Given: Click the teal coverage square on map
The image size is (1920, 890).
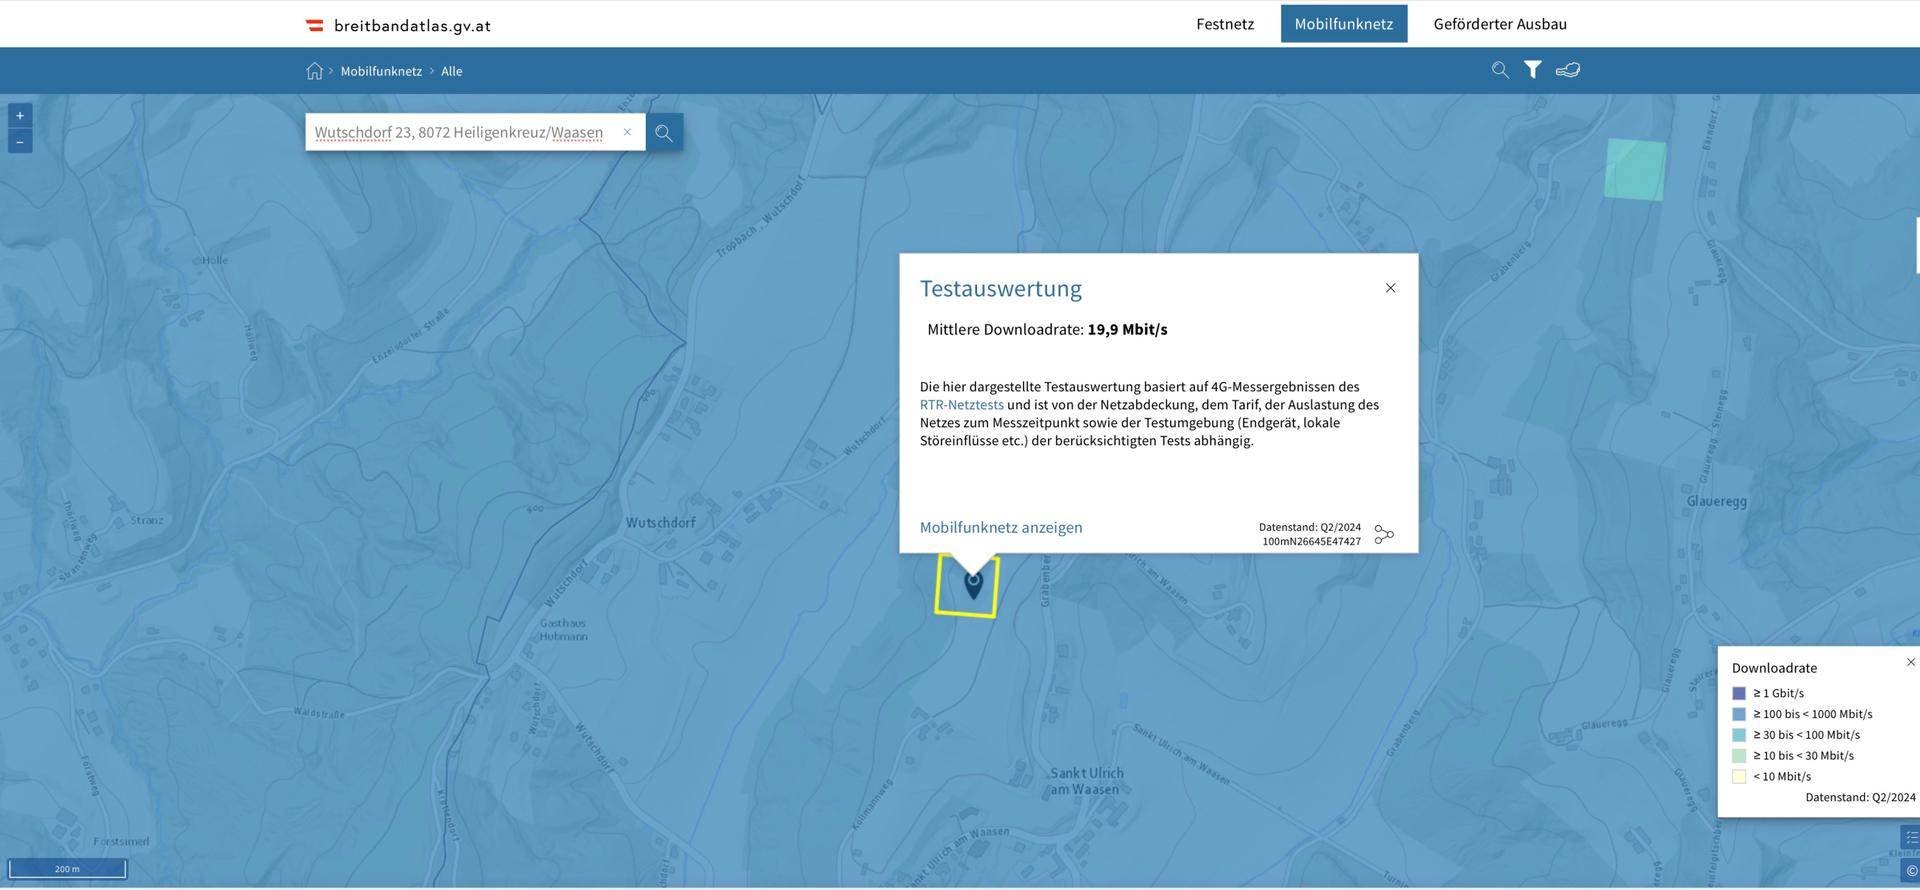Looking at the screenshot, I should [x=1635, y=170].
